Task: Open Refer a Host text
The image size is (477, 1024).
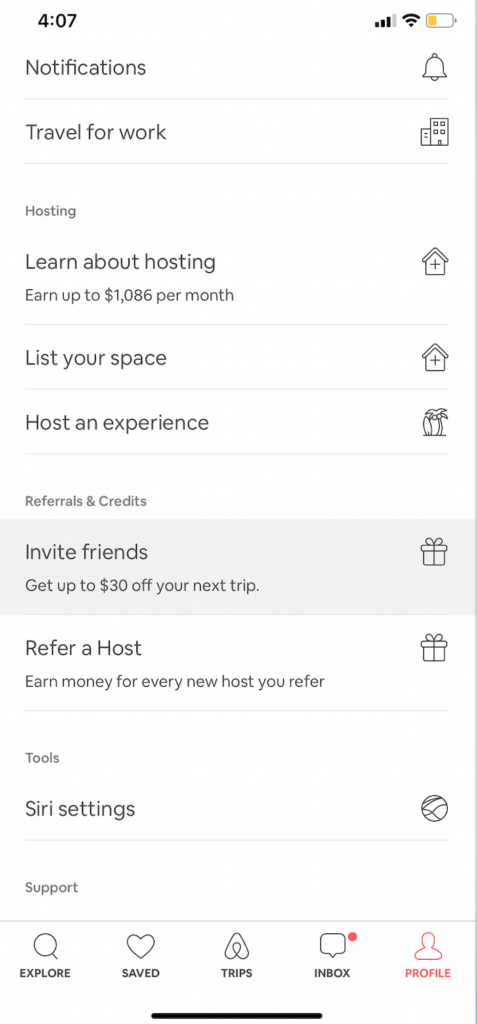Action: (83, 648)
